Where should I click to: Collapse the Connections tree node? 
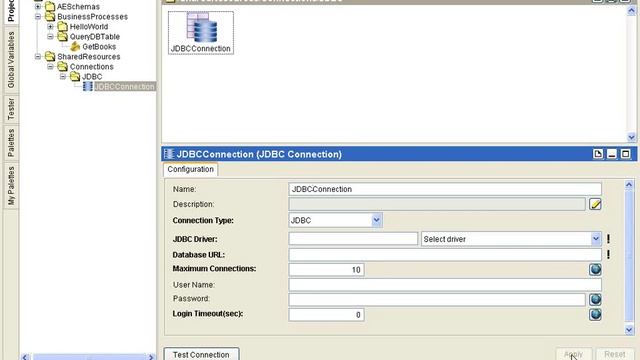coord(51,67)
